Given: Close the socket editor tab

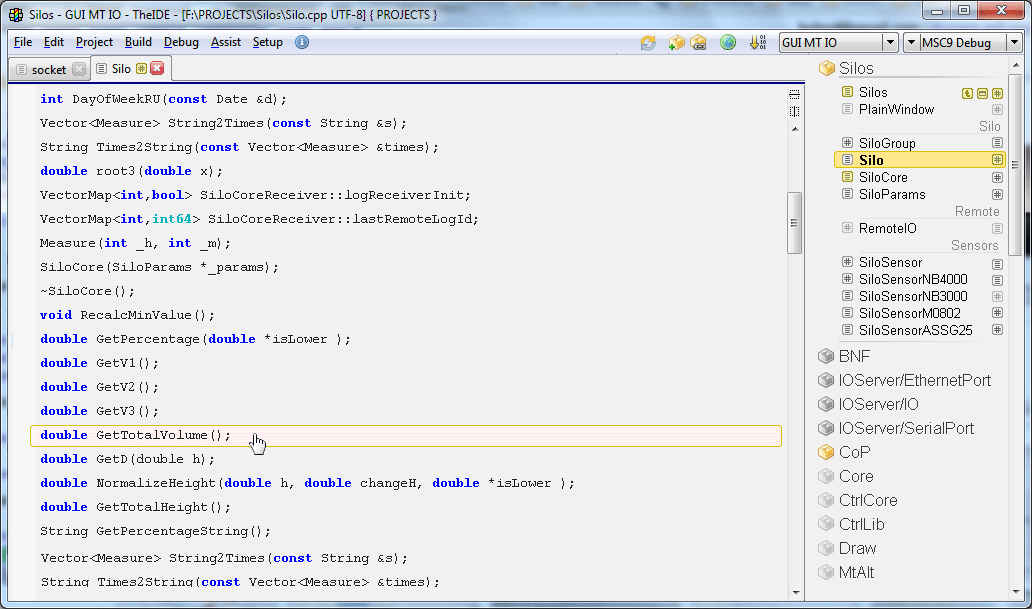Looking at the screenshot, I should click(79, 70).
